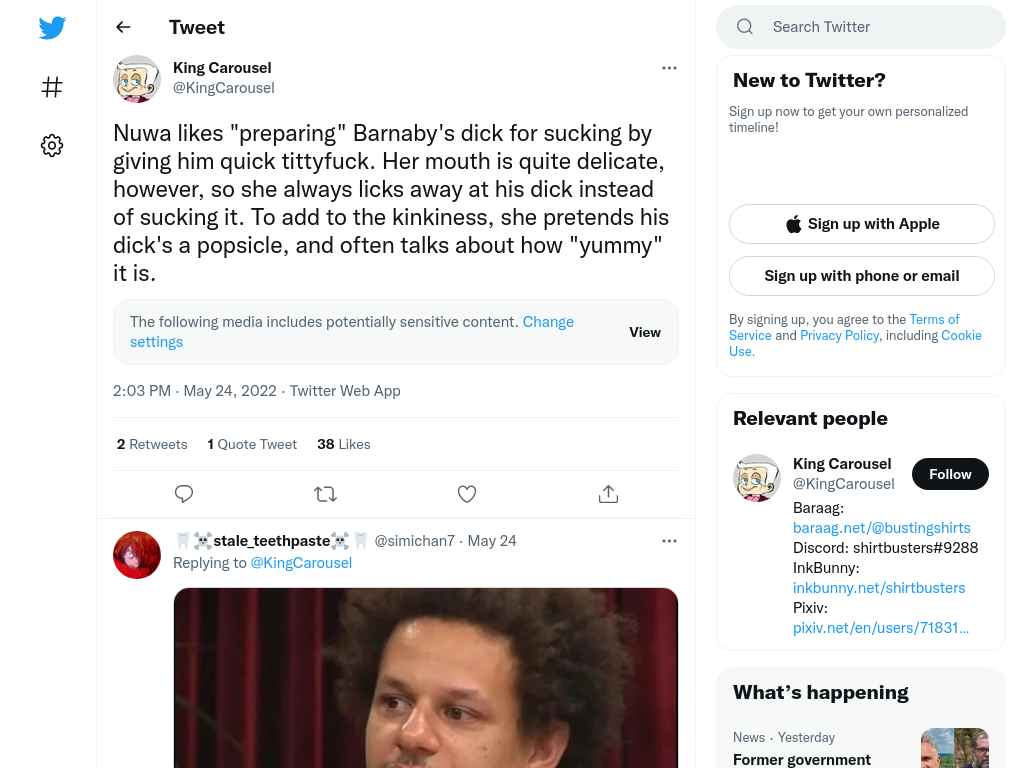
Task: Click the share upload icon
Action: pos(608,494)
